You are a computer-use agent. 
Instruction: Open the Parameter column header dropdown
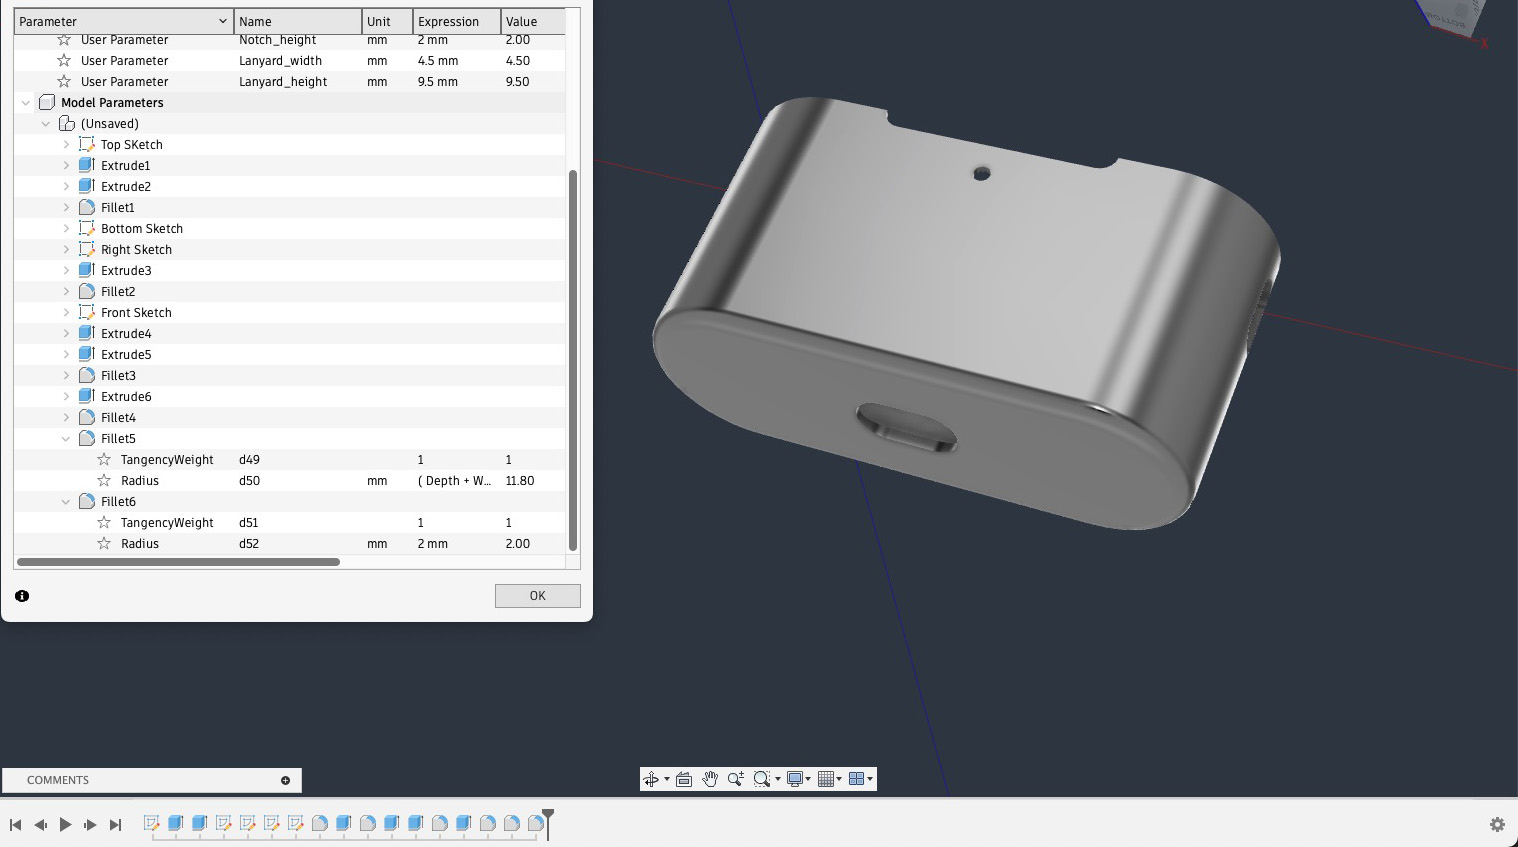[222, 21]
